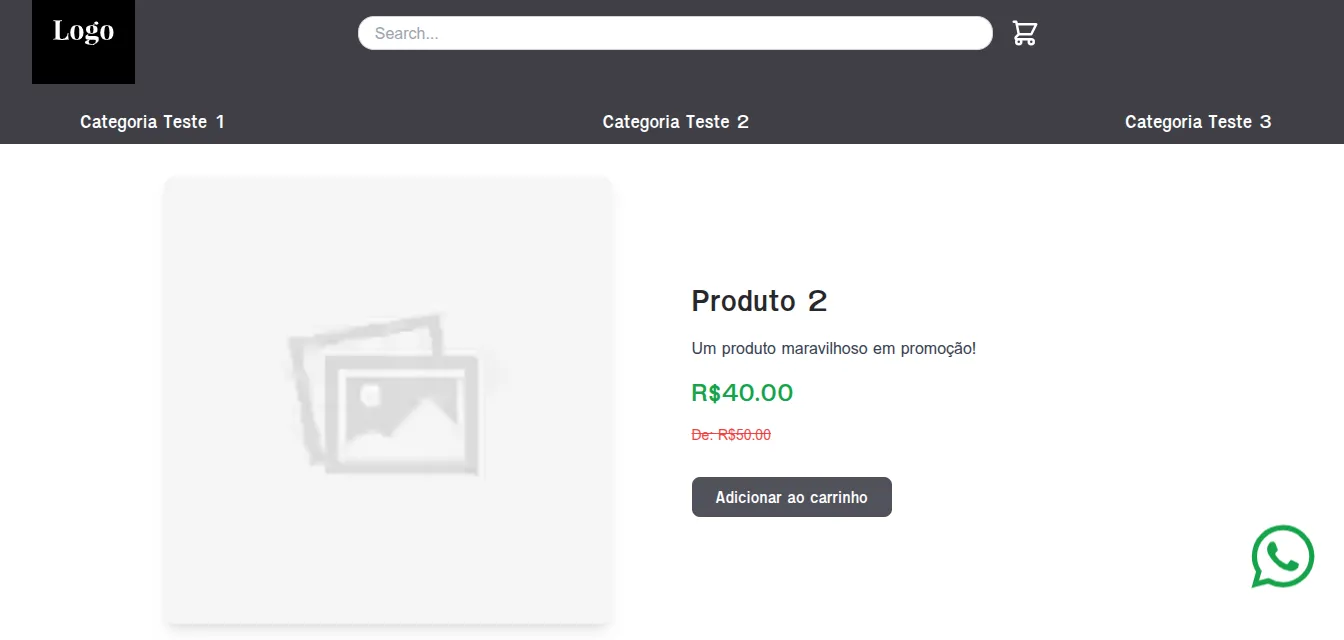Image resolution: width=1344 pixels, height=640 pixels.
Task: Click the WhatsApp chat icon
Action: (x=1283, y=557)
